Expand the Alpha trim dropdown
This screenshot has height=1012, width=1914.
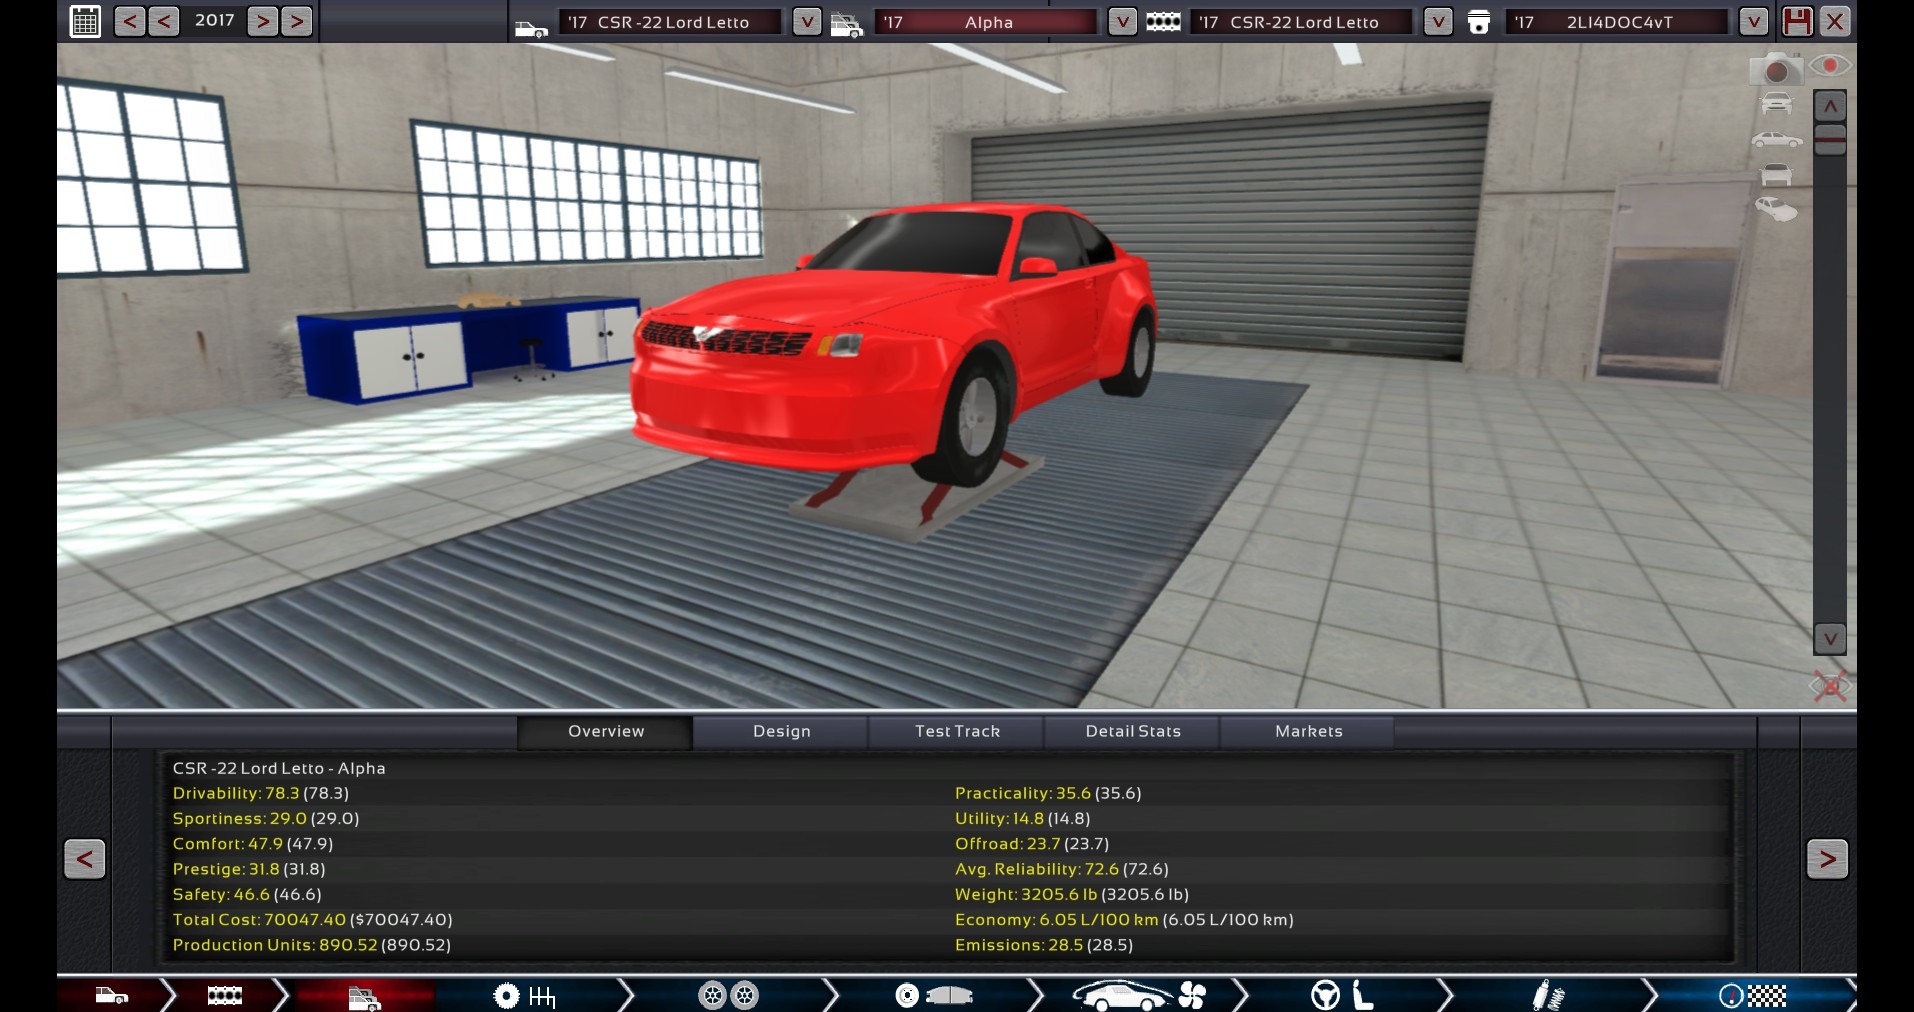[x=1122, y=22]
